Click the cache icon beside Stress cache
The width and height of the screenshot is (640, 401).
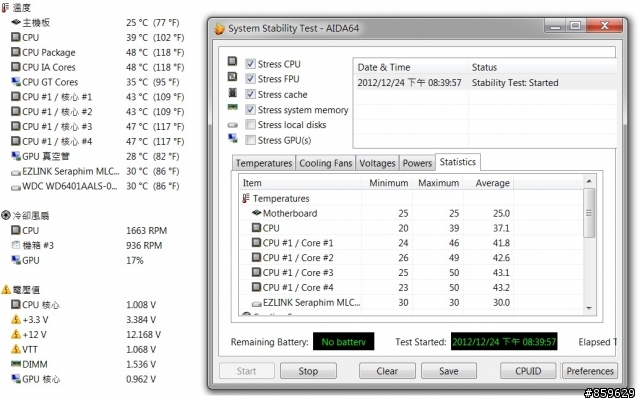[x=232, y=93]
